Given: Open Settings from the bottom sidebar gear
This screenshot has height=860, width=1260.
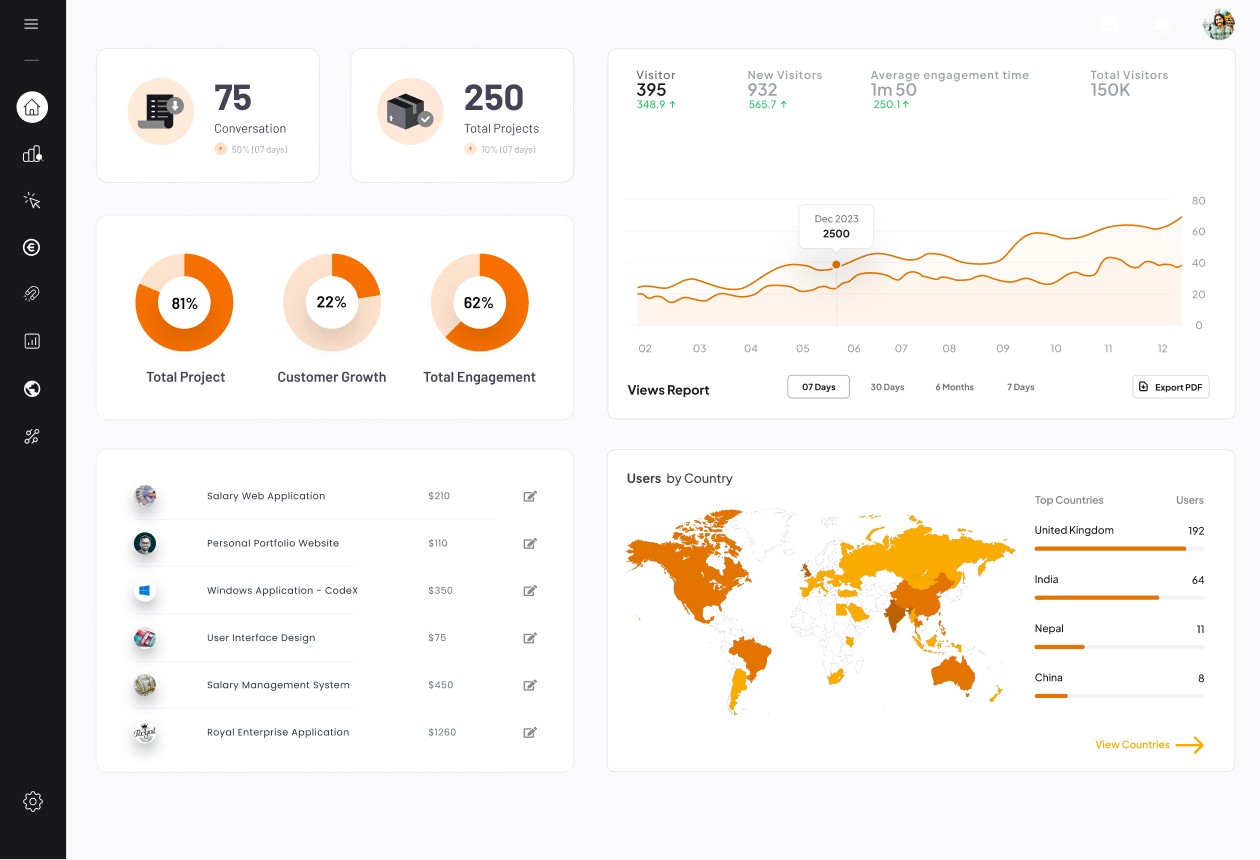Looking at the screenshot, I should (x=33, y=801).
